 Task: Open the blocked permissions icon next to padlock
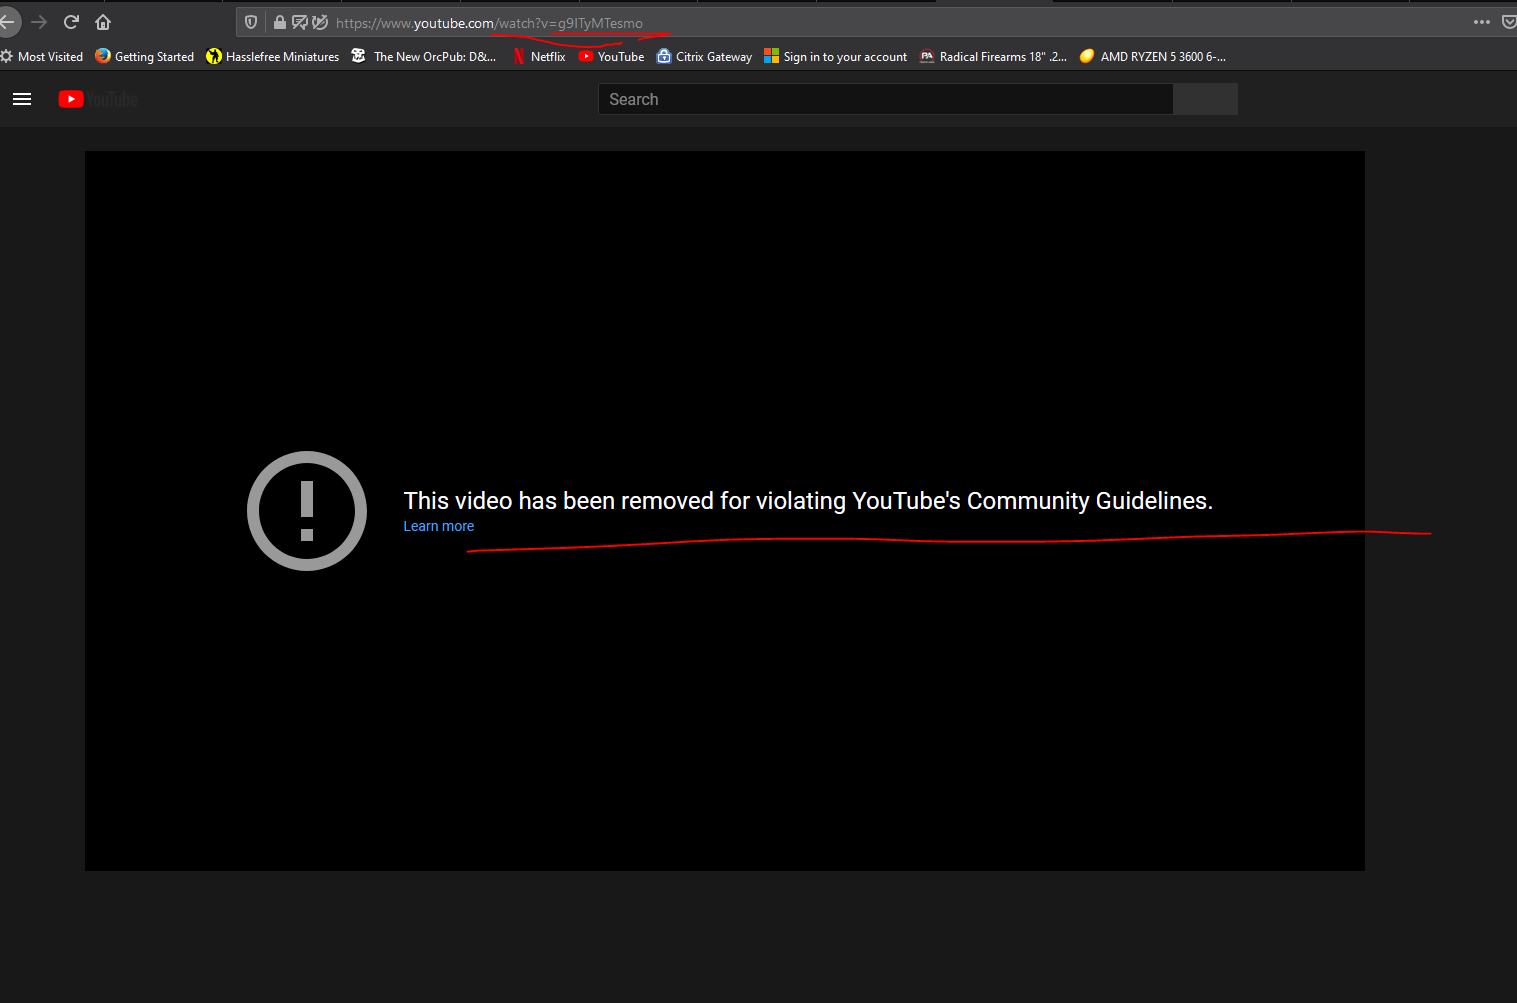(x=299, y=22)
